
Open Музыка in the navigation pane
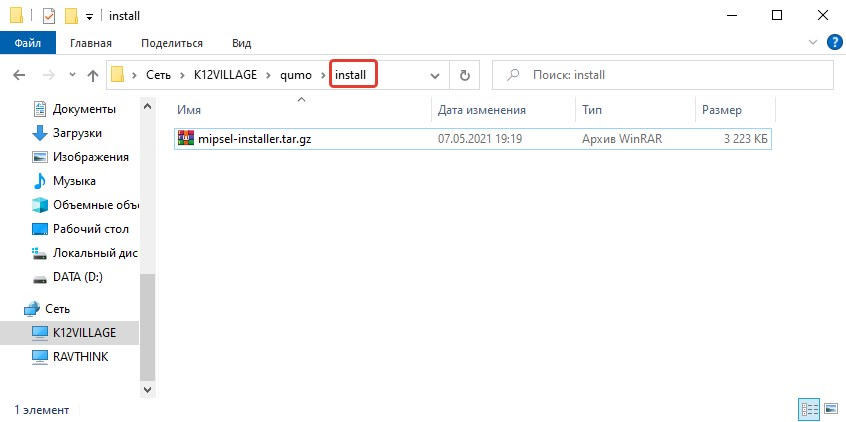74,181
